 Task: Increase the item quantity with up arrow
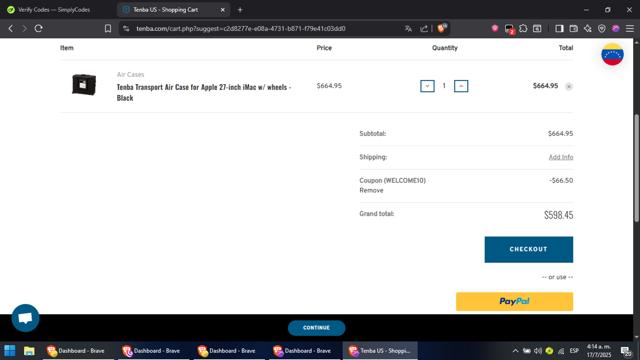(461, 86)
